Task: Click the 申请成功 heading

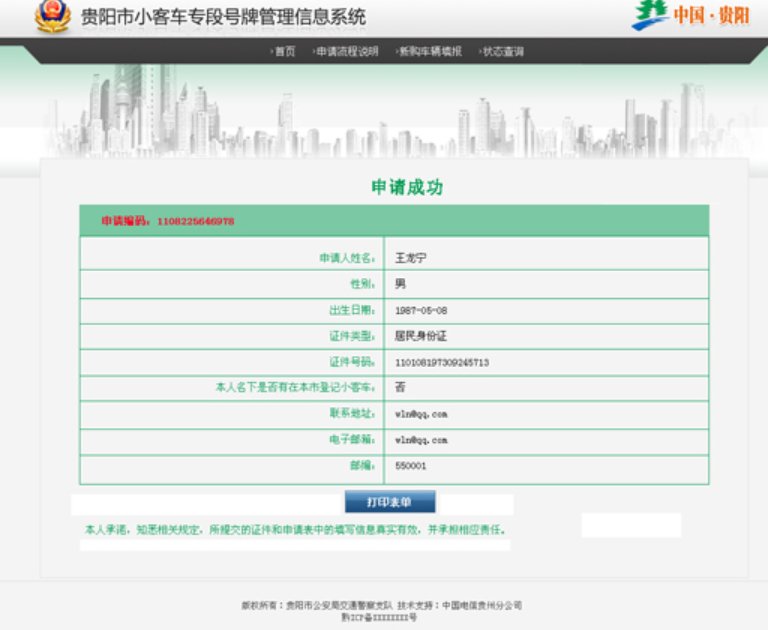Action: click(407, 187)
